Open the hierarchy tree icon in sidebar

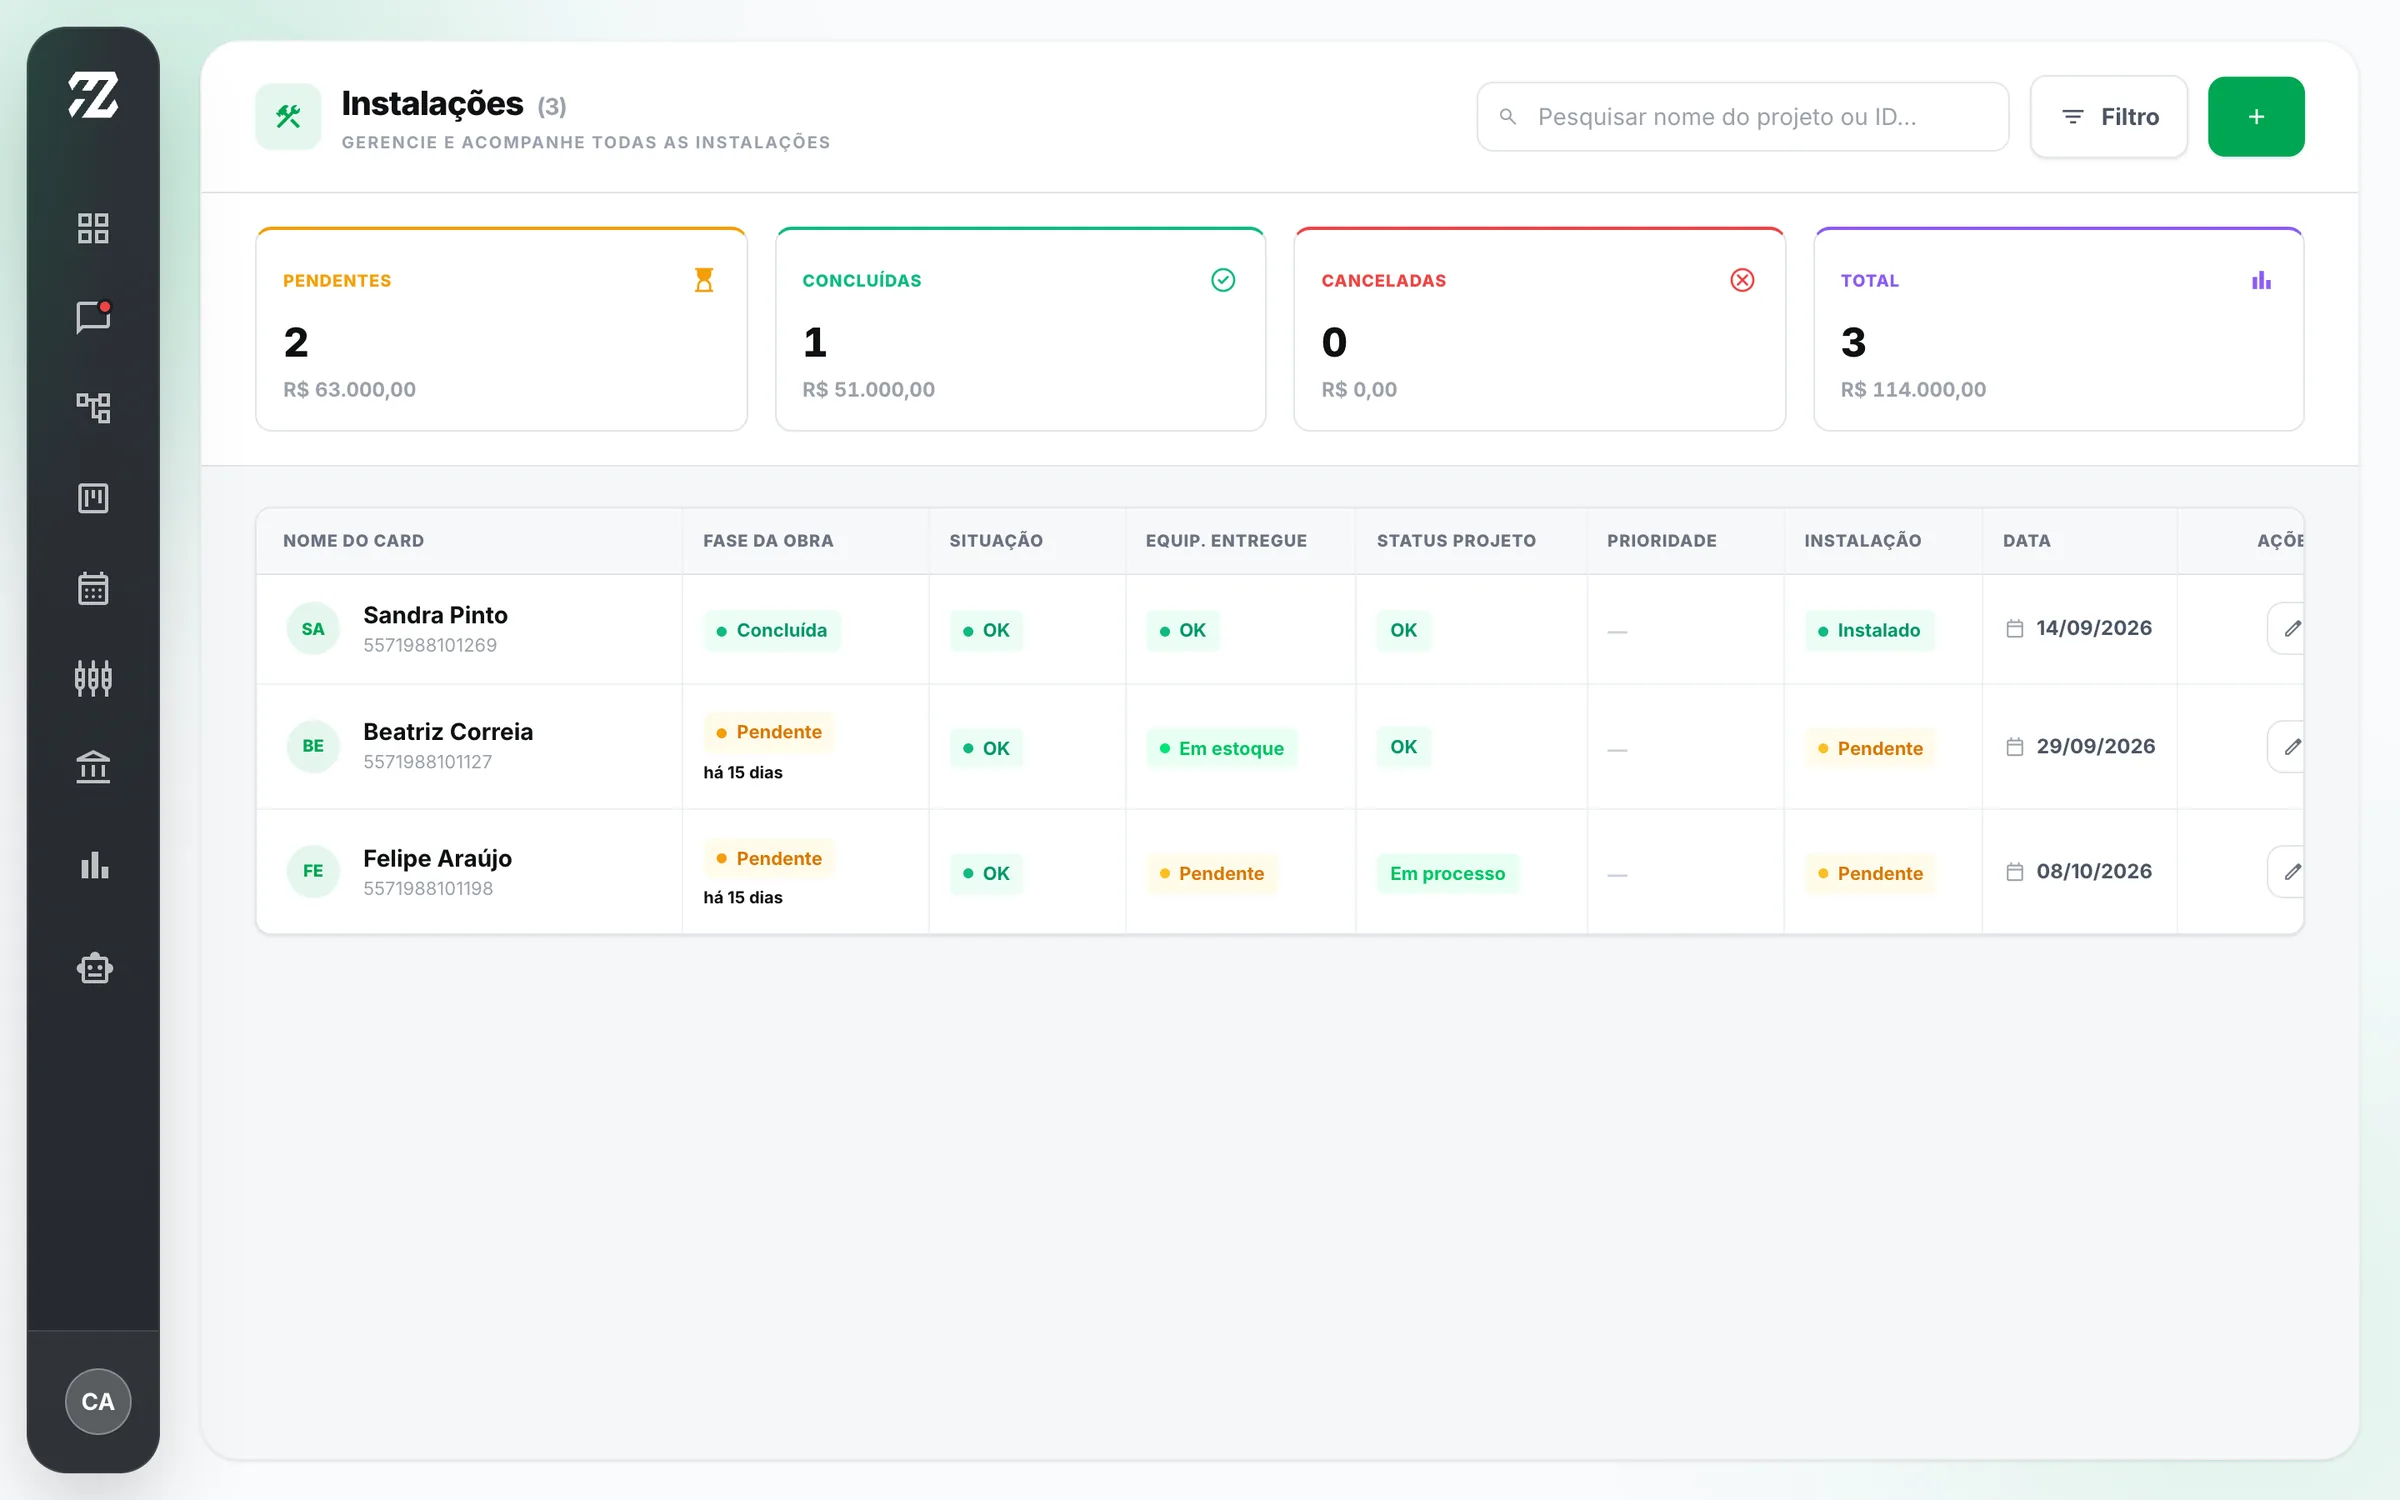(93, 407)
